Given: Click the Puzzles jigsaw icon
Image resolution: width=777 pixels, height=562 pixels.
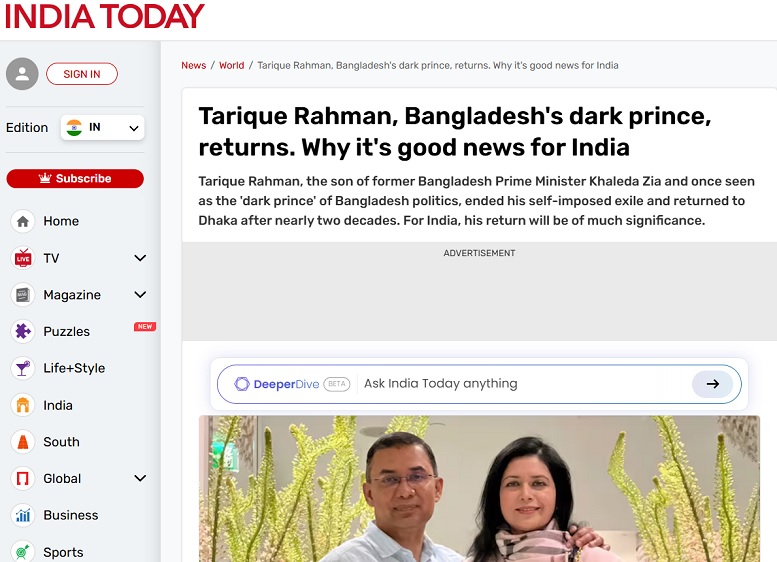Looking at the screenshot, I should click(23, 331).
